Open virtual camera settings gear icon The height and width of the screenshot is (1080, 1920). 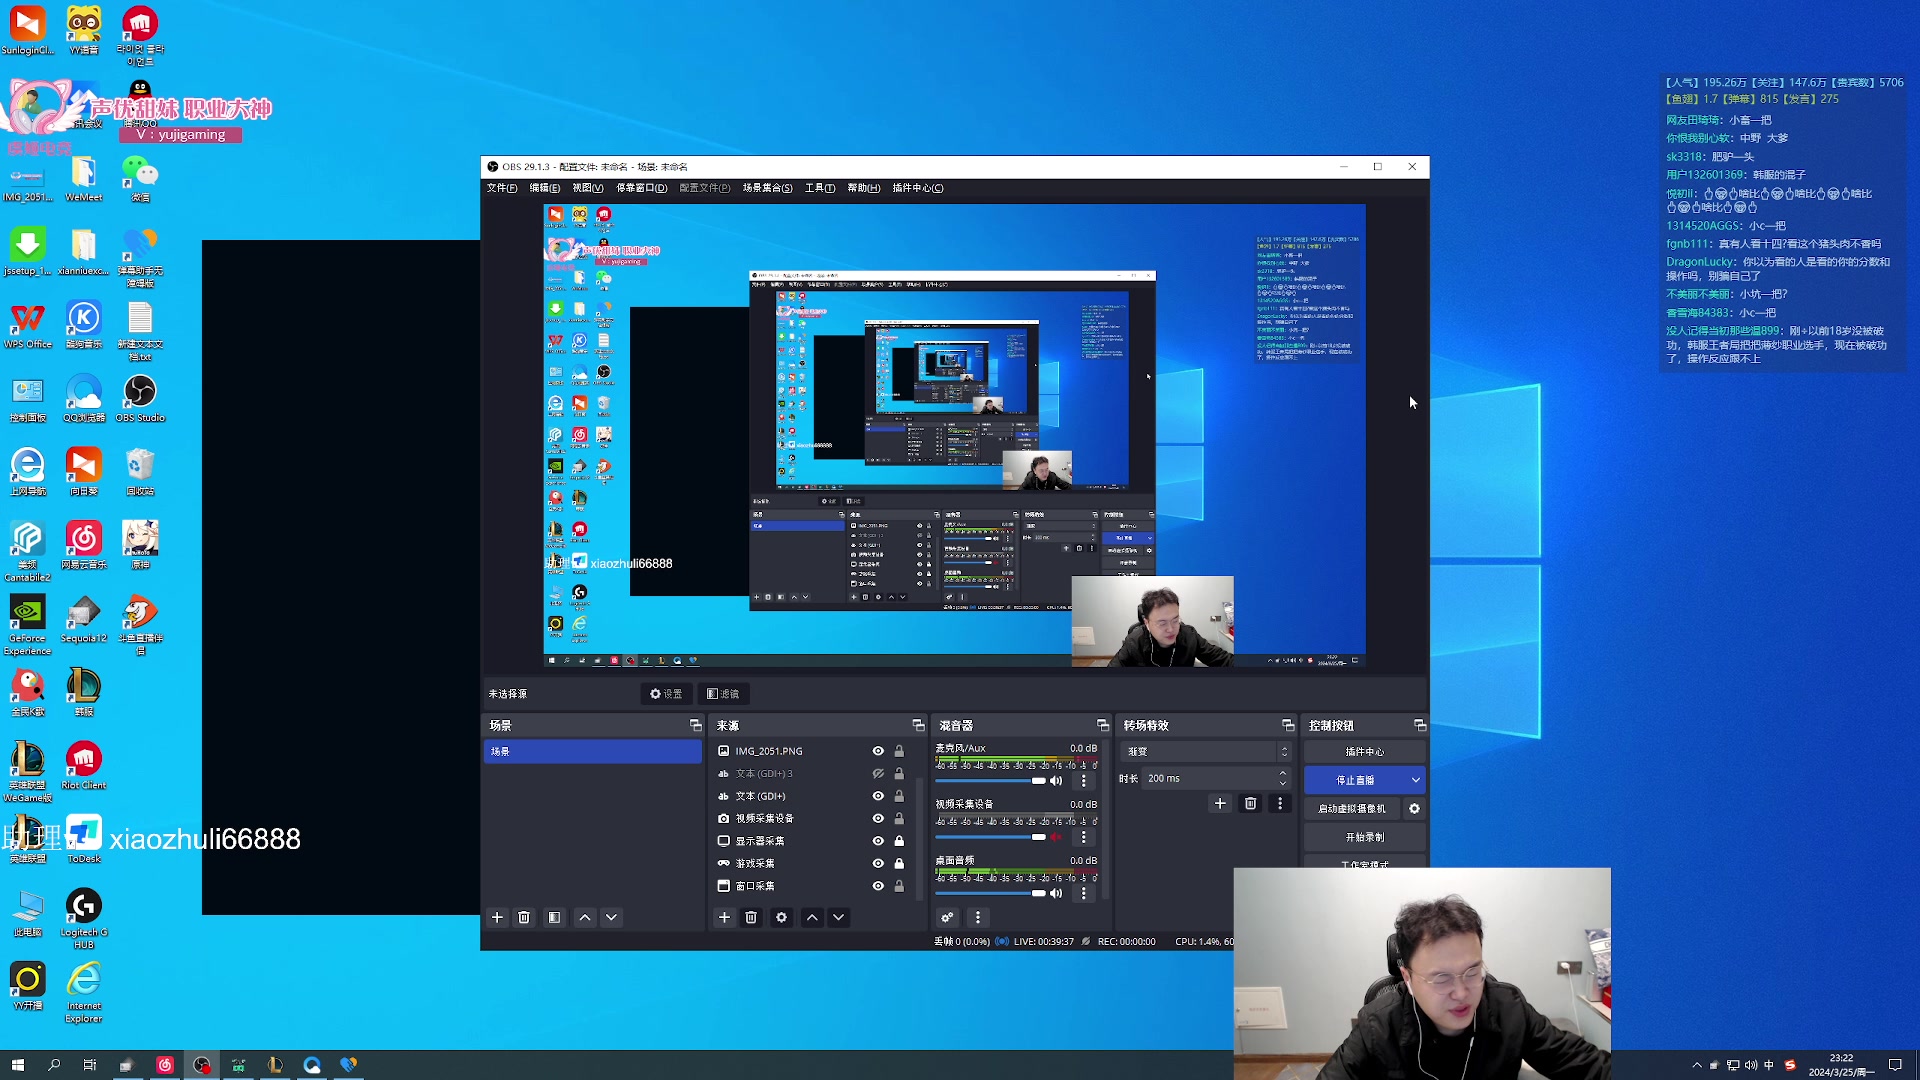[1414, 808]
